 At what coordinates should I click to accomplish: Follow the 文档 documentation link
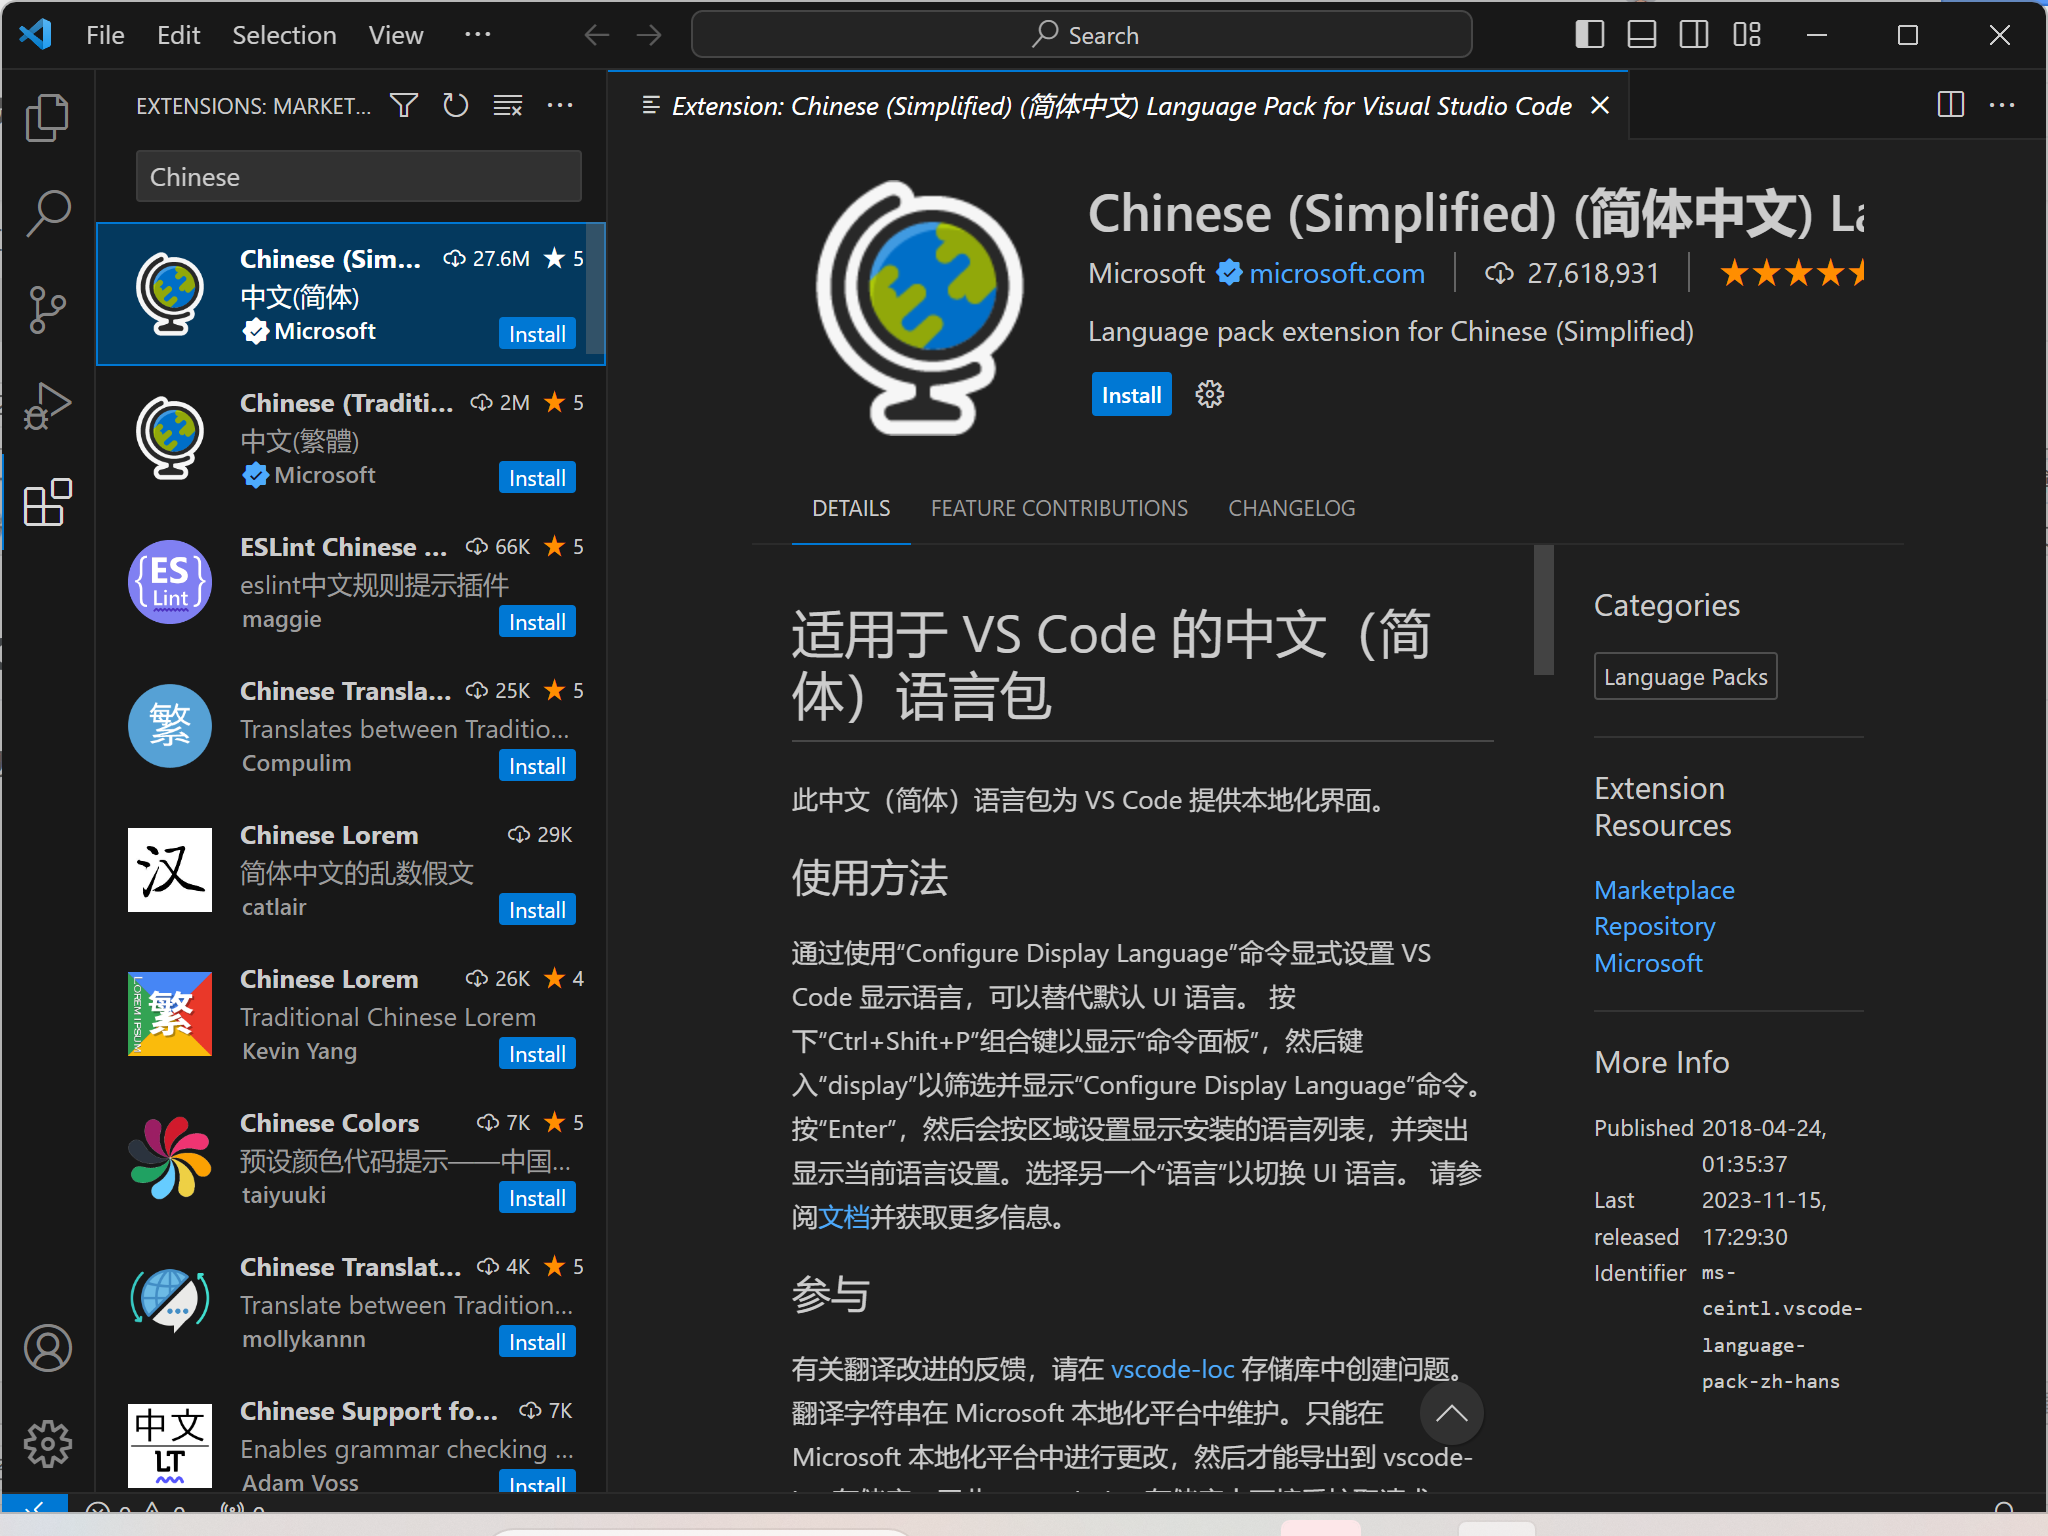843,1217
